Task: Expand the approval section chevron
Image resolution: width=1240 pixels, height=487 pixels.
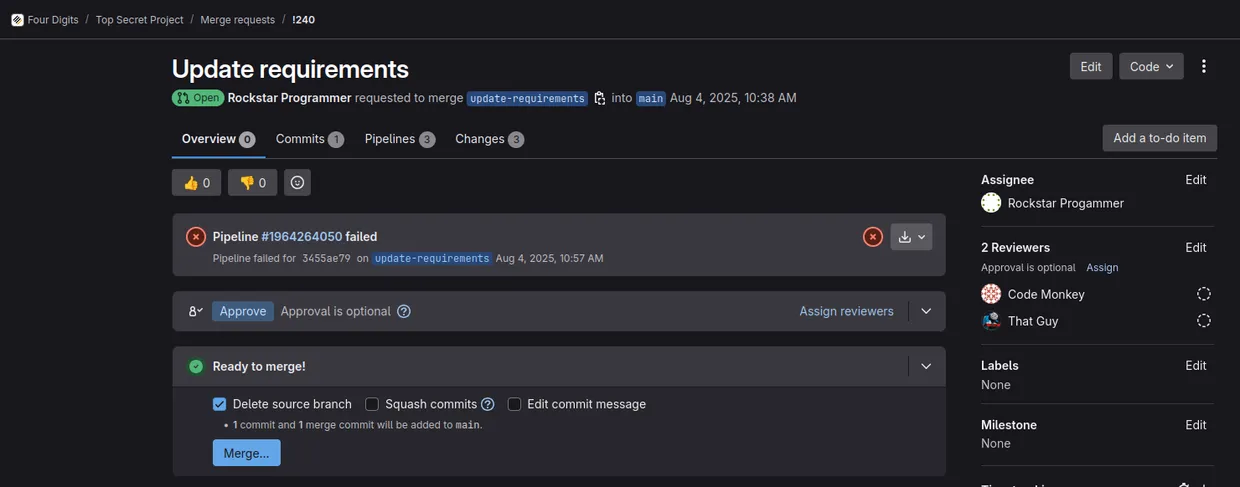Action: [926, 311]
